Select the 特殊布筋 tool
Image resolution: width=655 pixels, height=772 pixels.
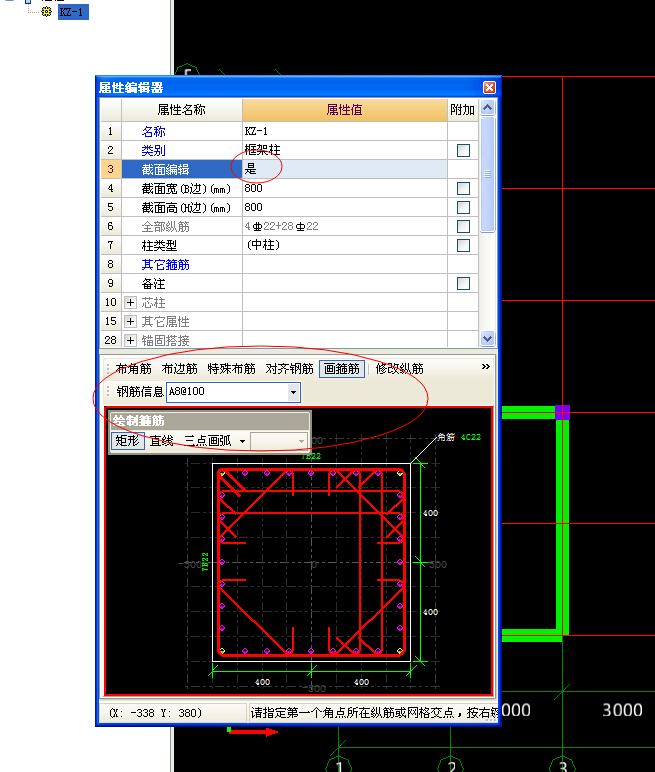click(x=231, y=369)
